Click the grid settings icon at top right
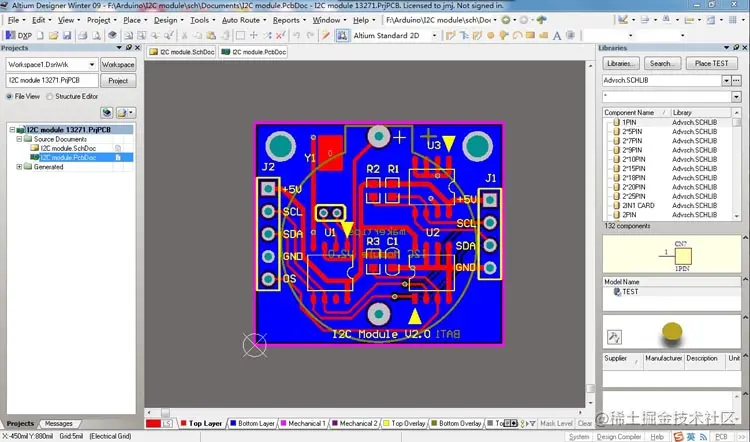Screen dimensions: 750x442 point(732,20)
